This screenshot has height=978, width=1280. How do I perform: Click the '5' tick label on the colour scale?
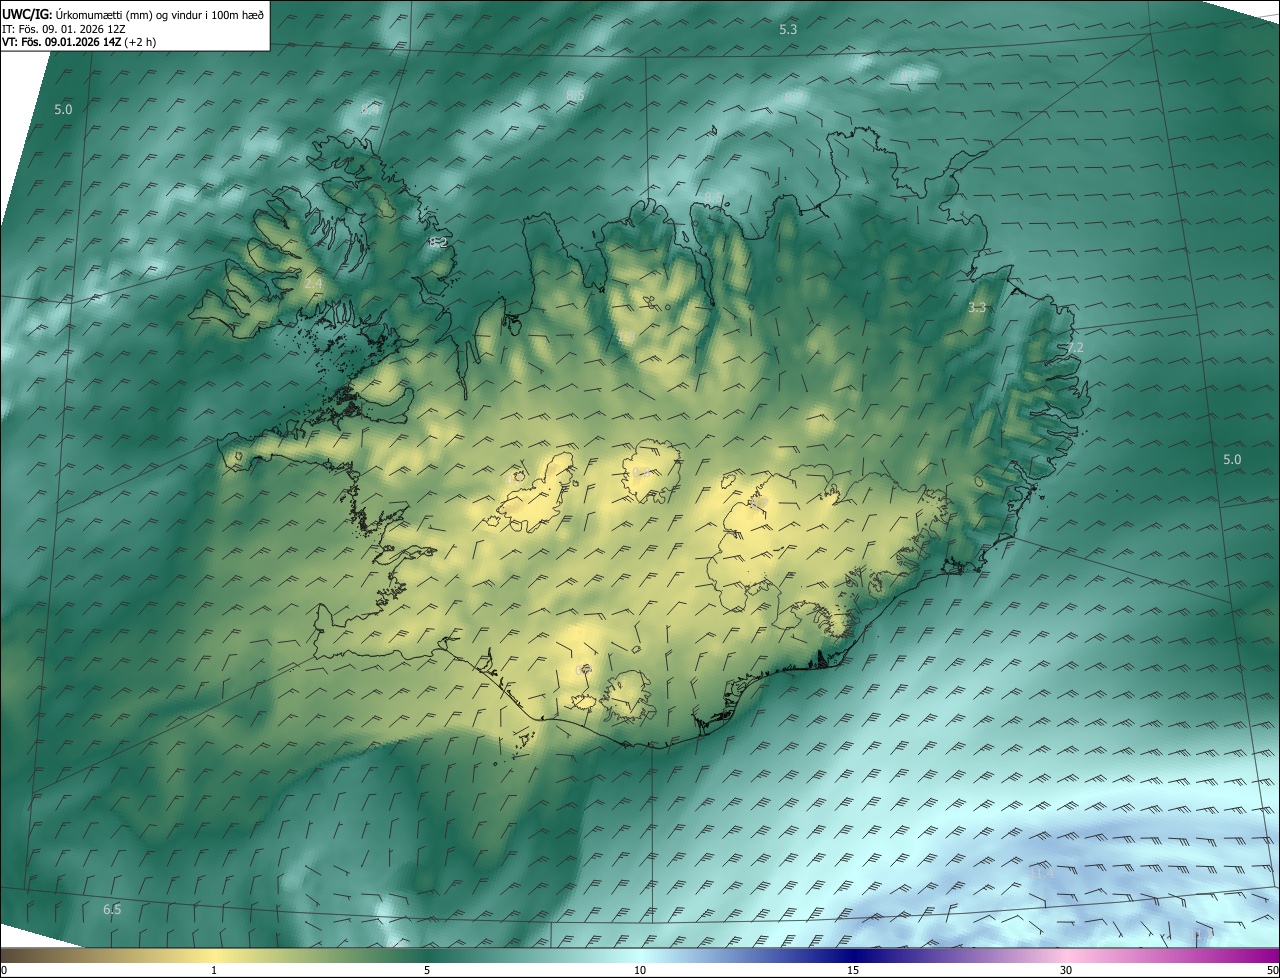coord(427,970)
